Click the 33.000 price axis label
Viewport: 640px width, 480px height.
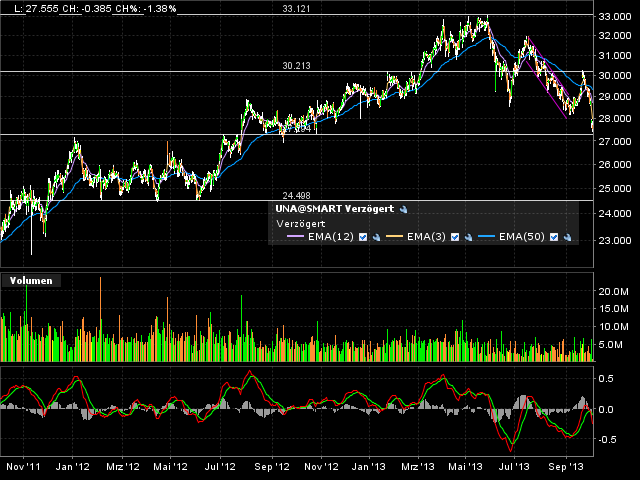coord(615,17)
